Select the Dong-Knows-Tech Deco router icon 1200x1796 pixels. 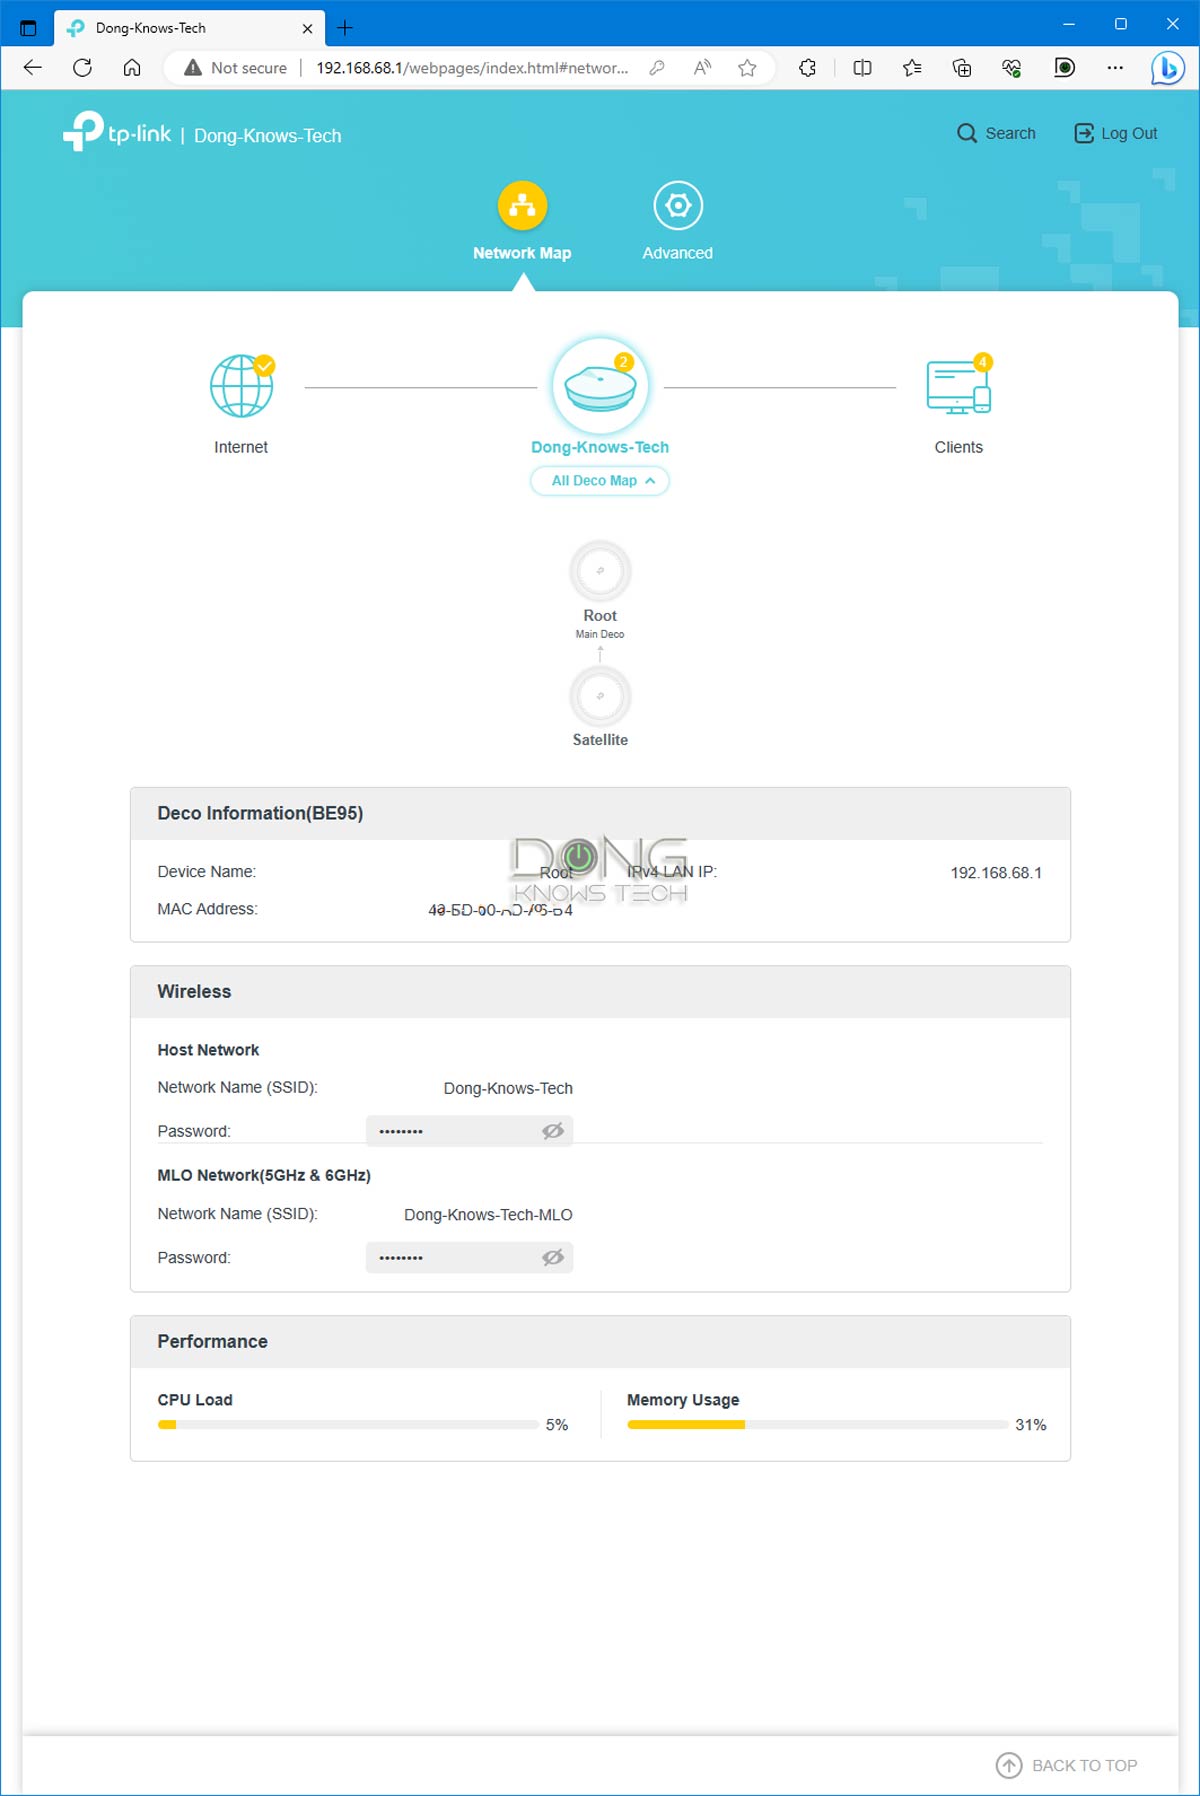click(x=600, y=387)
